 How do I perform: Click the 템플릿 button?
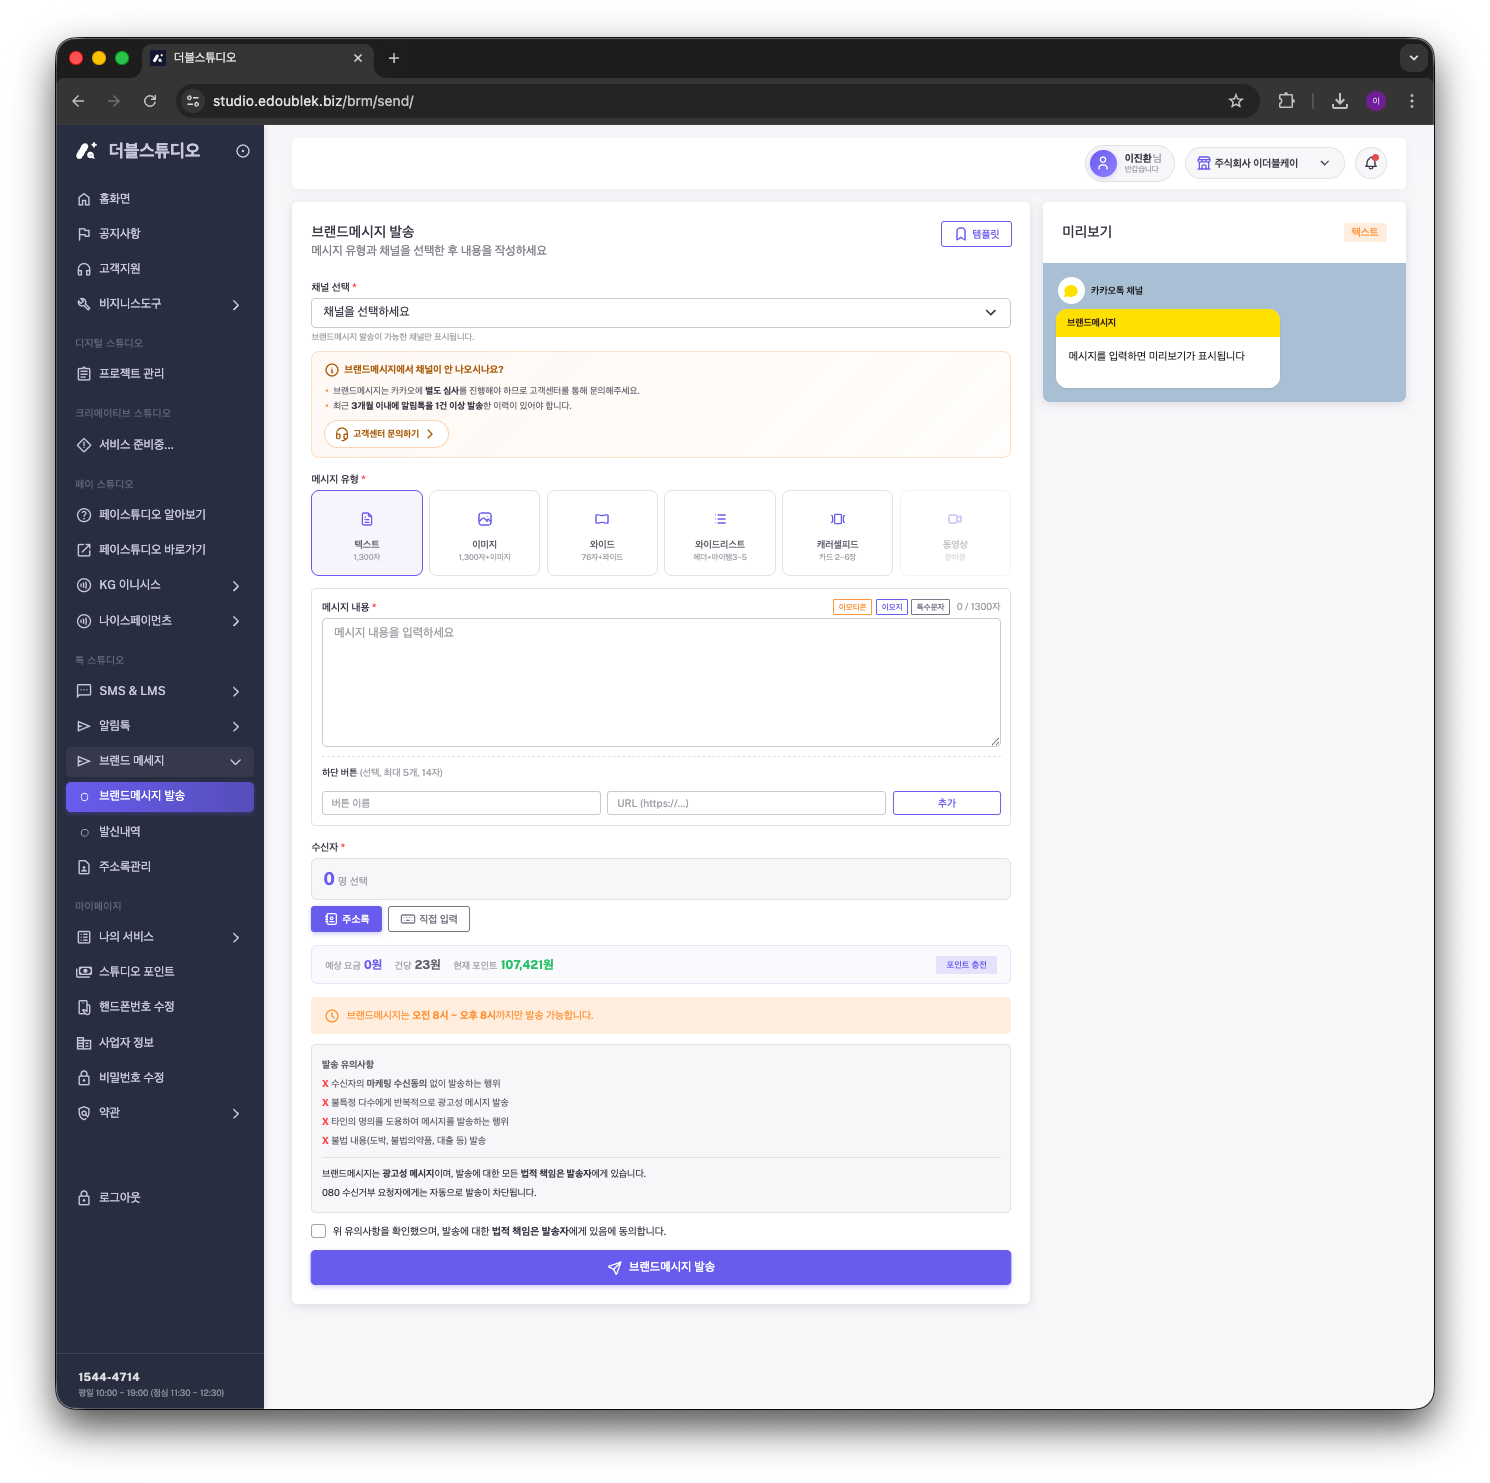[976, 234]
